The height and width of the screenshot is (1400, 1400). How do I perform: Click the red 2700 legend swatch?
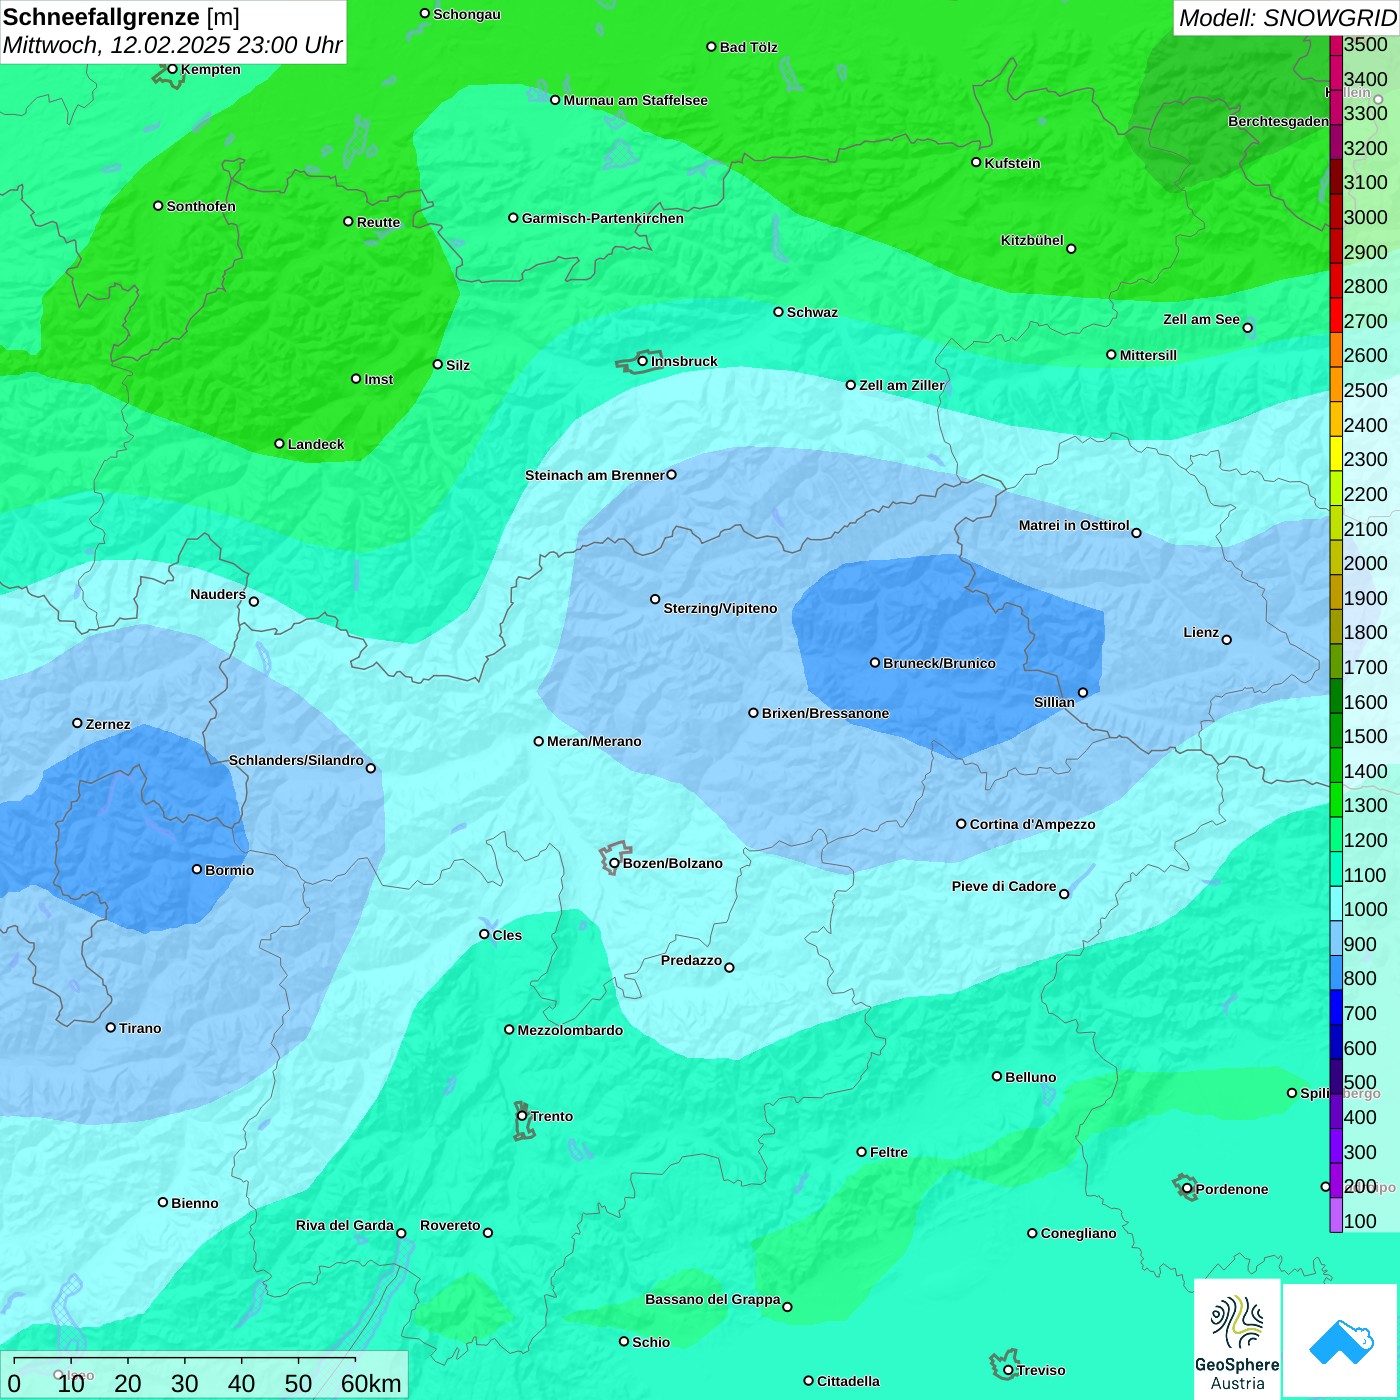pos(1336,315)
